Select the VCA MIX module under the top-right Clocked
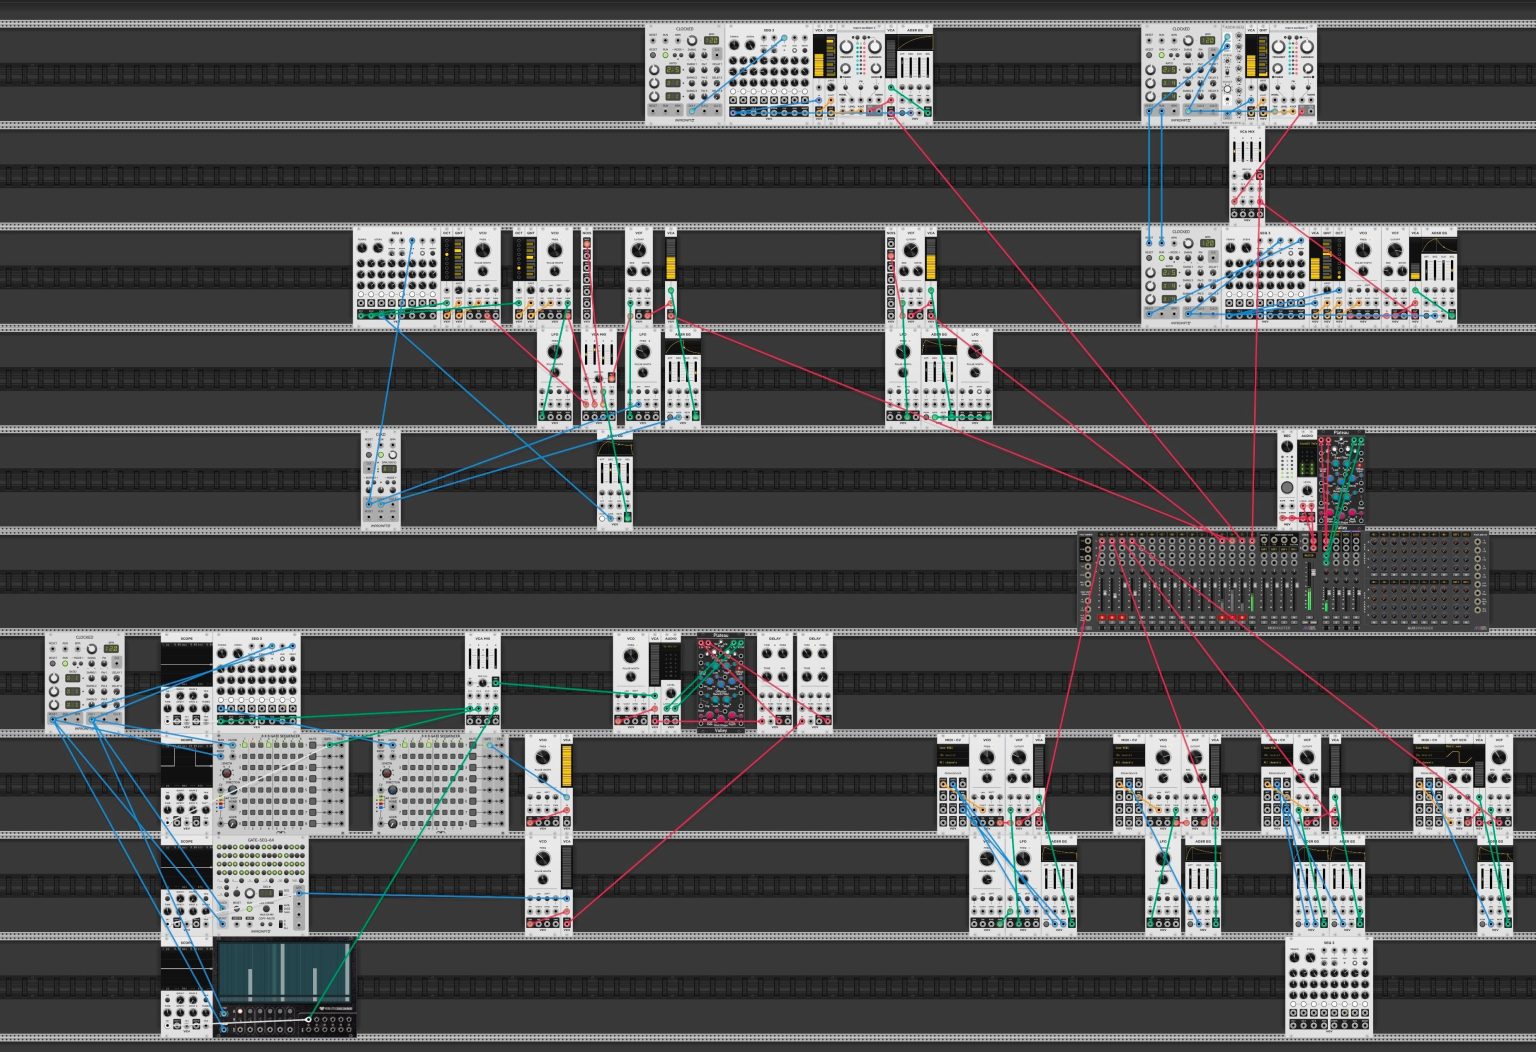Image resolution: width=1536 pixels, height=1052 pixels. tap(1248, 173)
